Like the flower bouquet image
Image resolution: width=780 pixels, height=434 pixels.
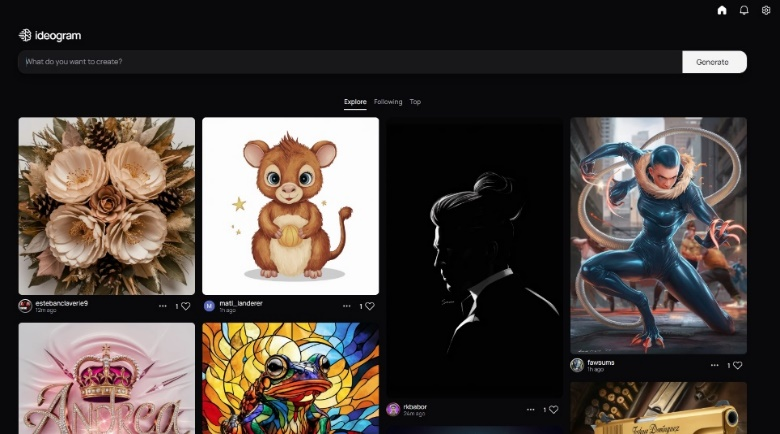(x=186, y=306)
